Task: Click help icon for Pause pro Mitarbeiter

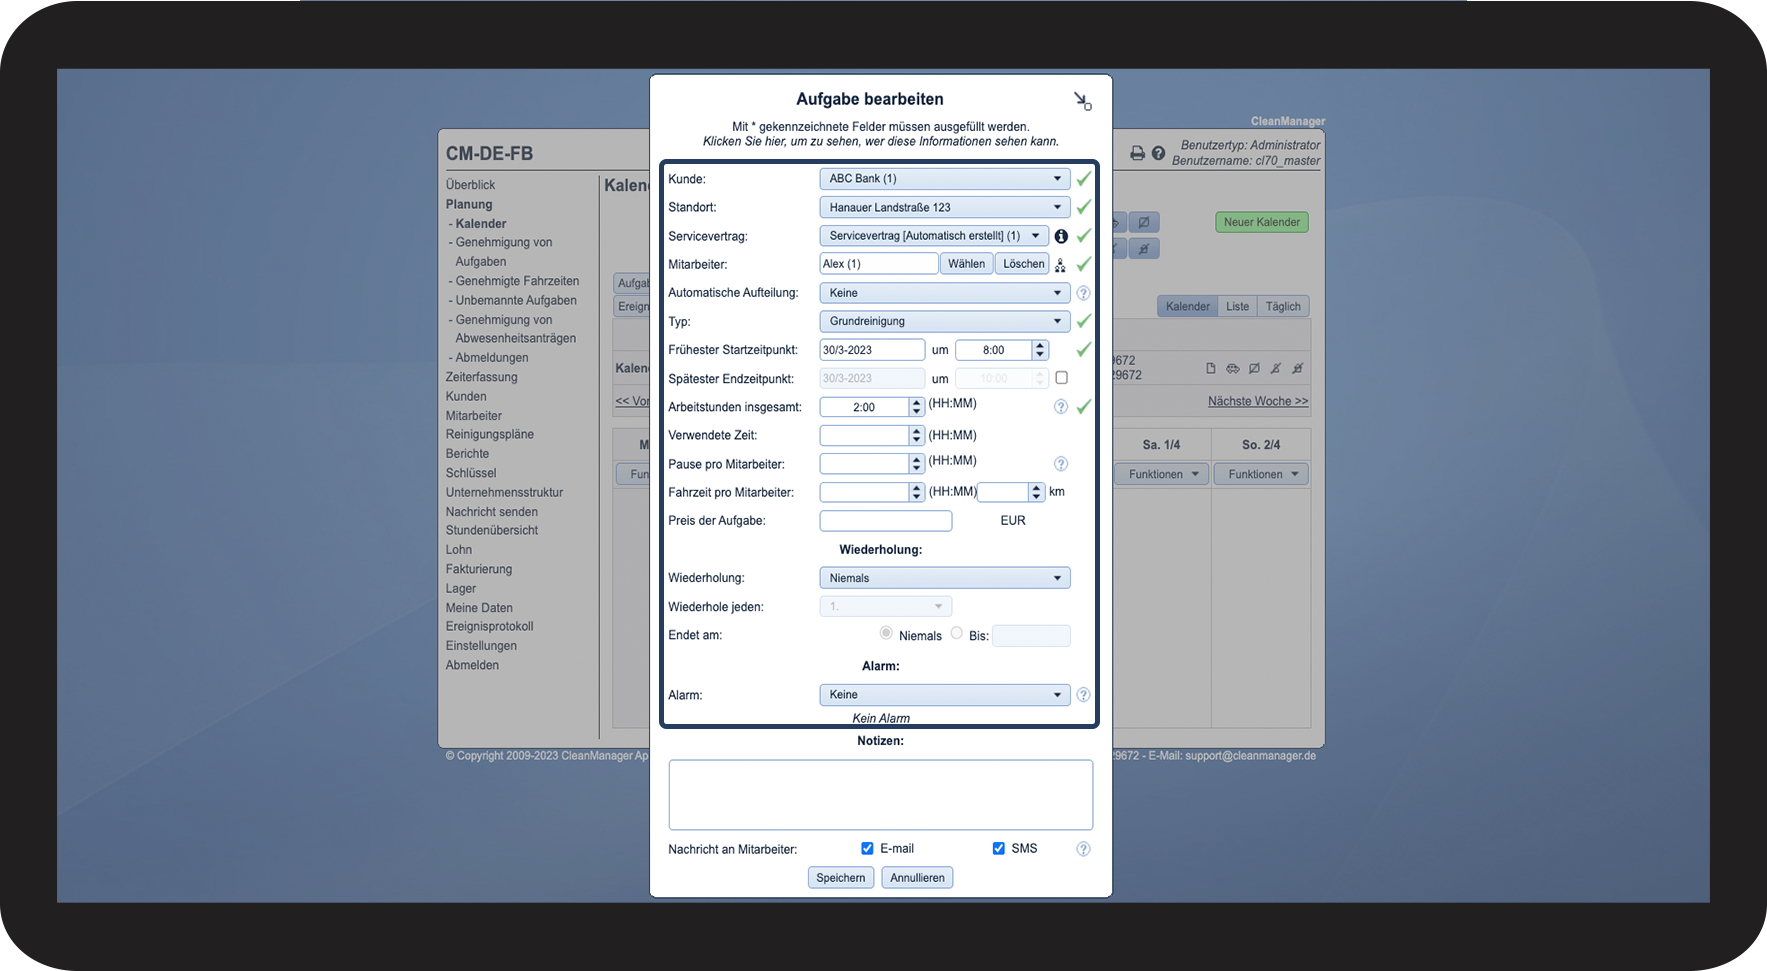Action: (x=1061, y=464)
